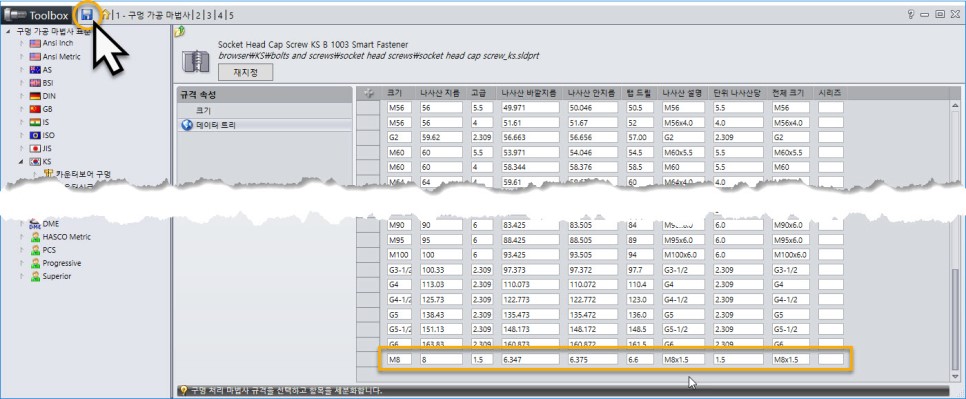Click the DIN German flag icon
966x399 pixels.
(x=35, y=96)
